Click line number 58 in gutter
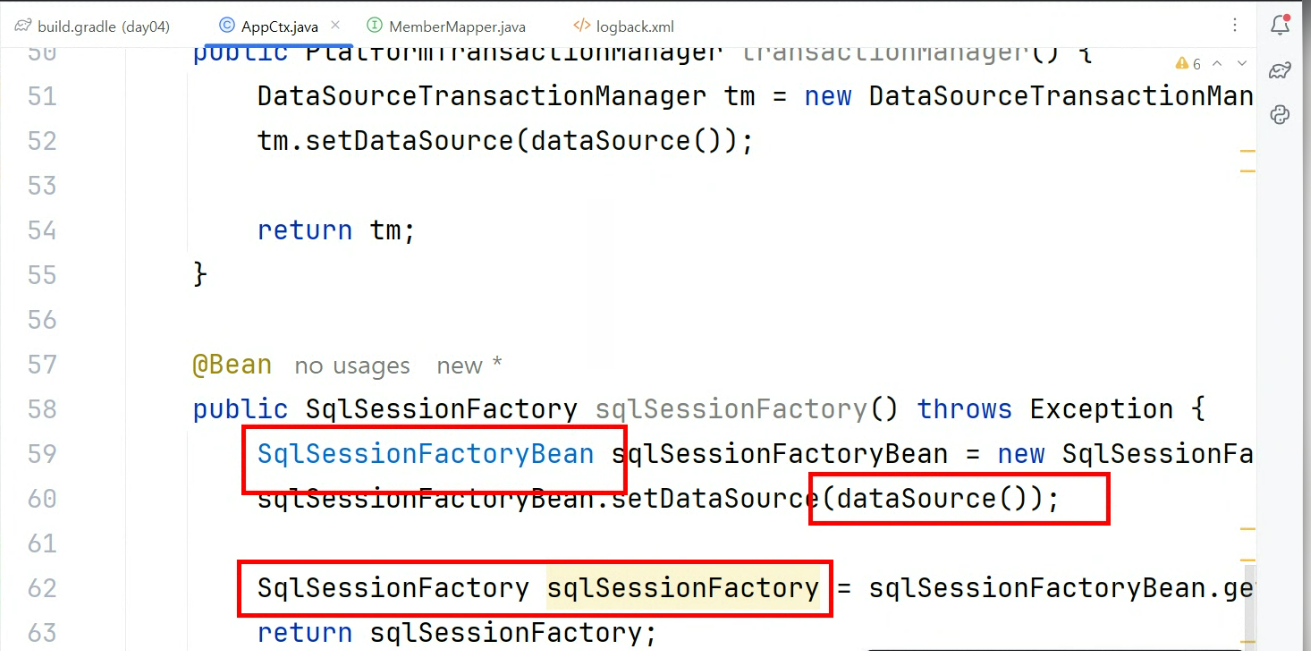Viewport: 1311px width, 651px height. [x=42, y=409]
